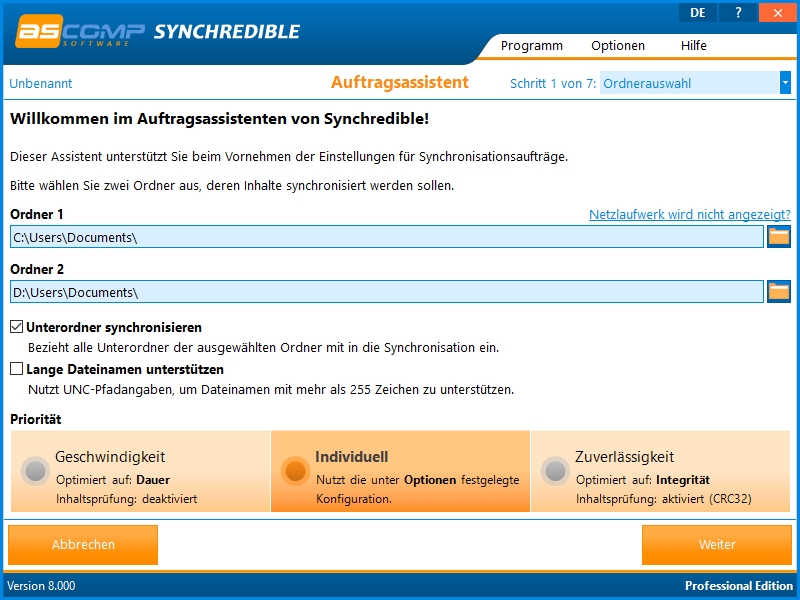Click the 'Unbenannt' job name

41,83
